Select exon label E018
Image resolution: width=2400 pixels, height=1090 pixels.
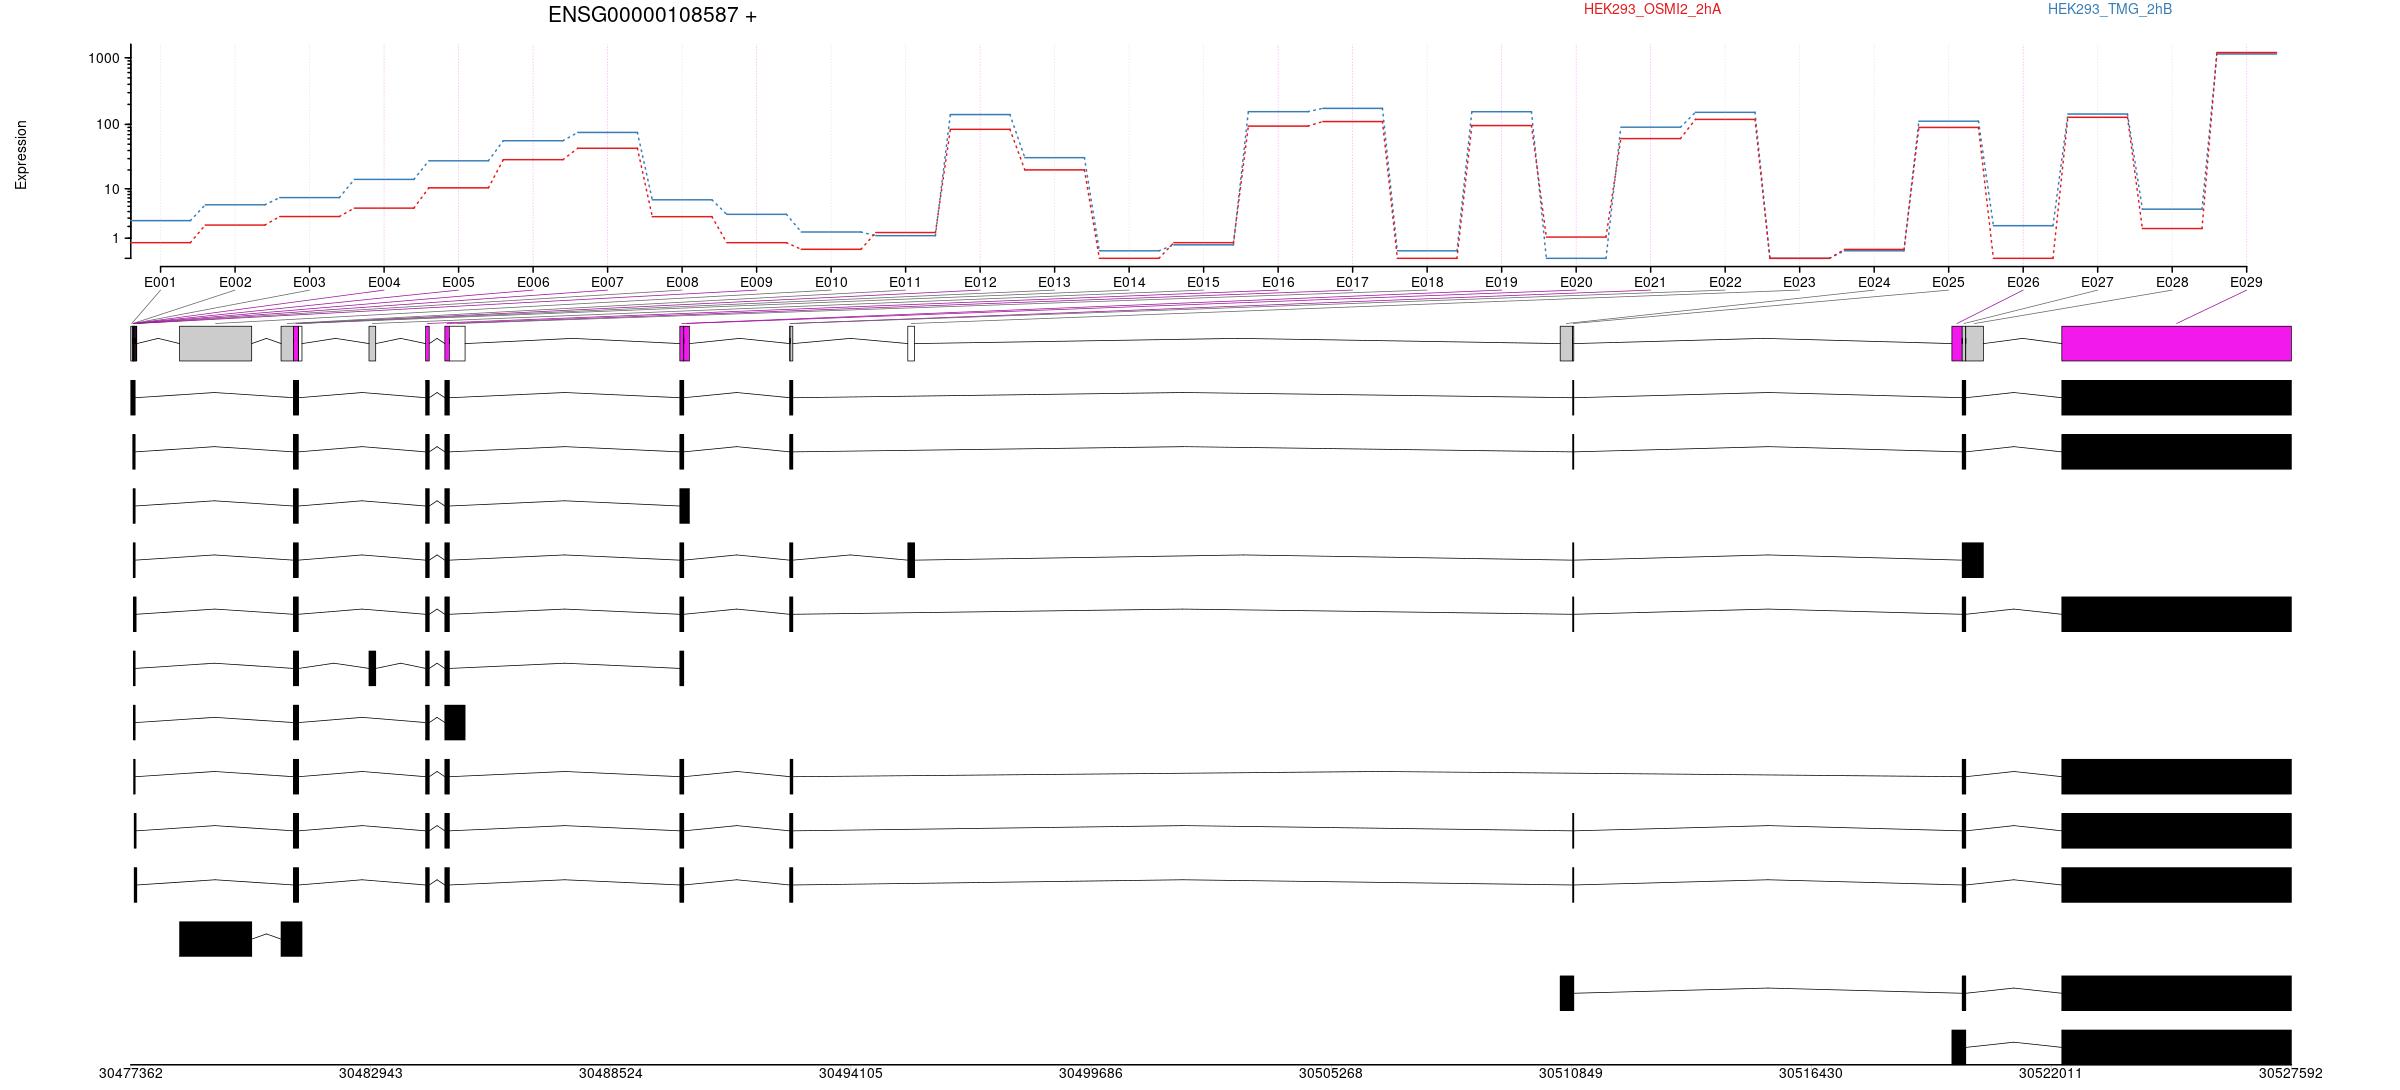pyautogui.click(x=1427, y=283)
